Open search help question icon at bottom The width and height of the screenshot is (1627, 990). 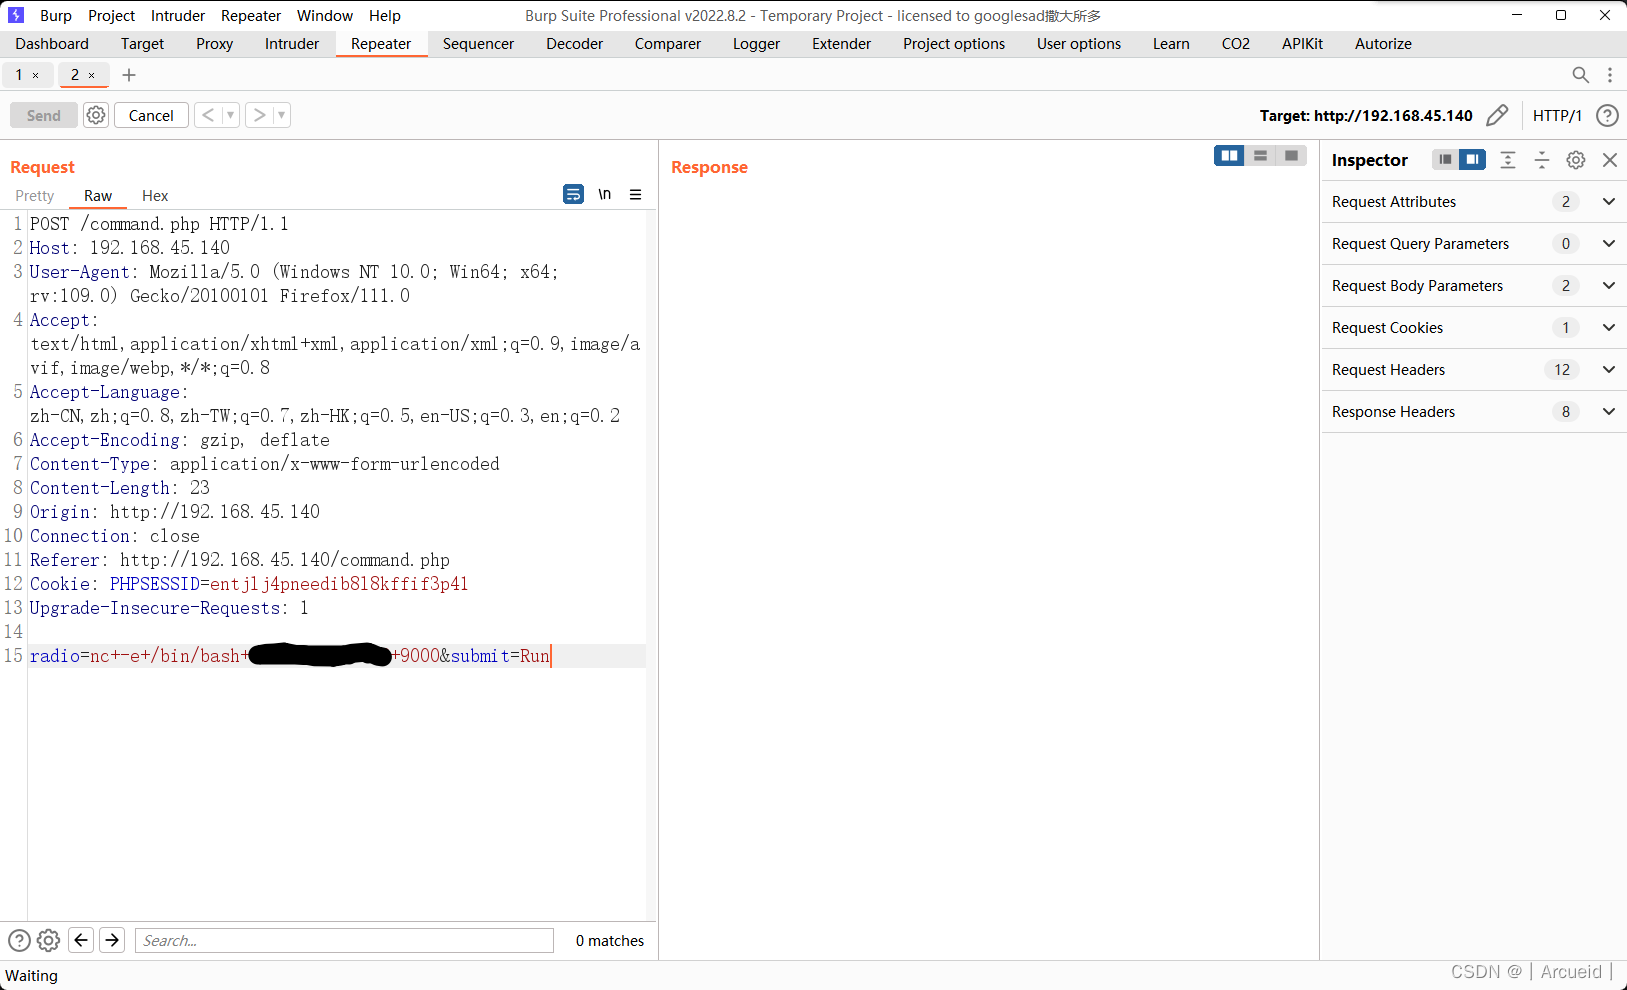(19, 940)
